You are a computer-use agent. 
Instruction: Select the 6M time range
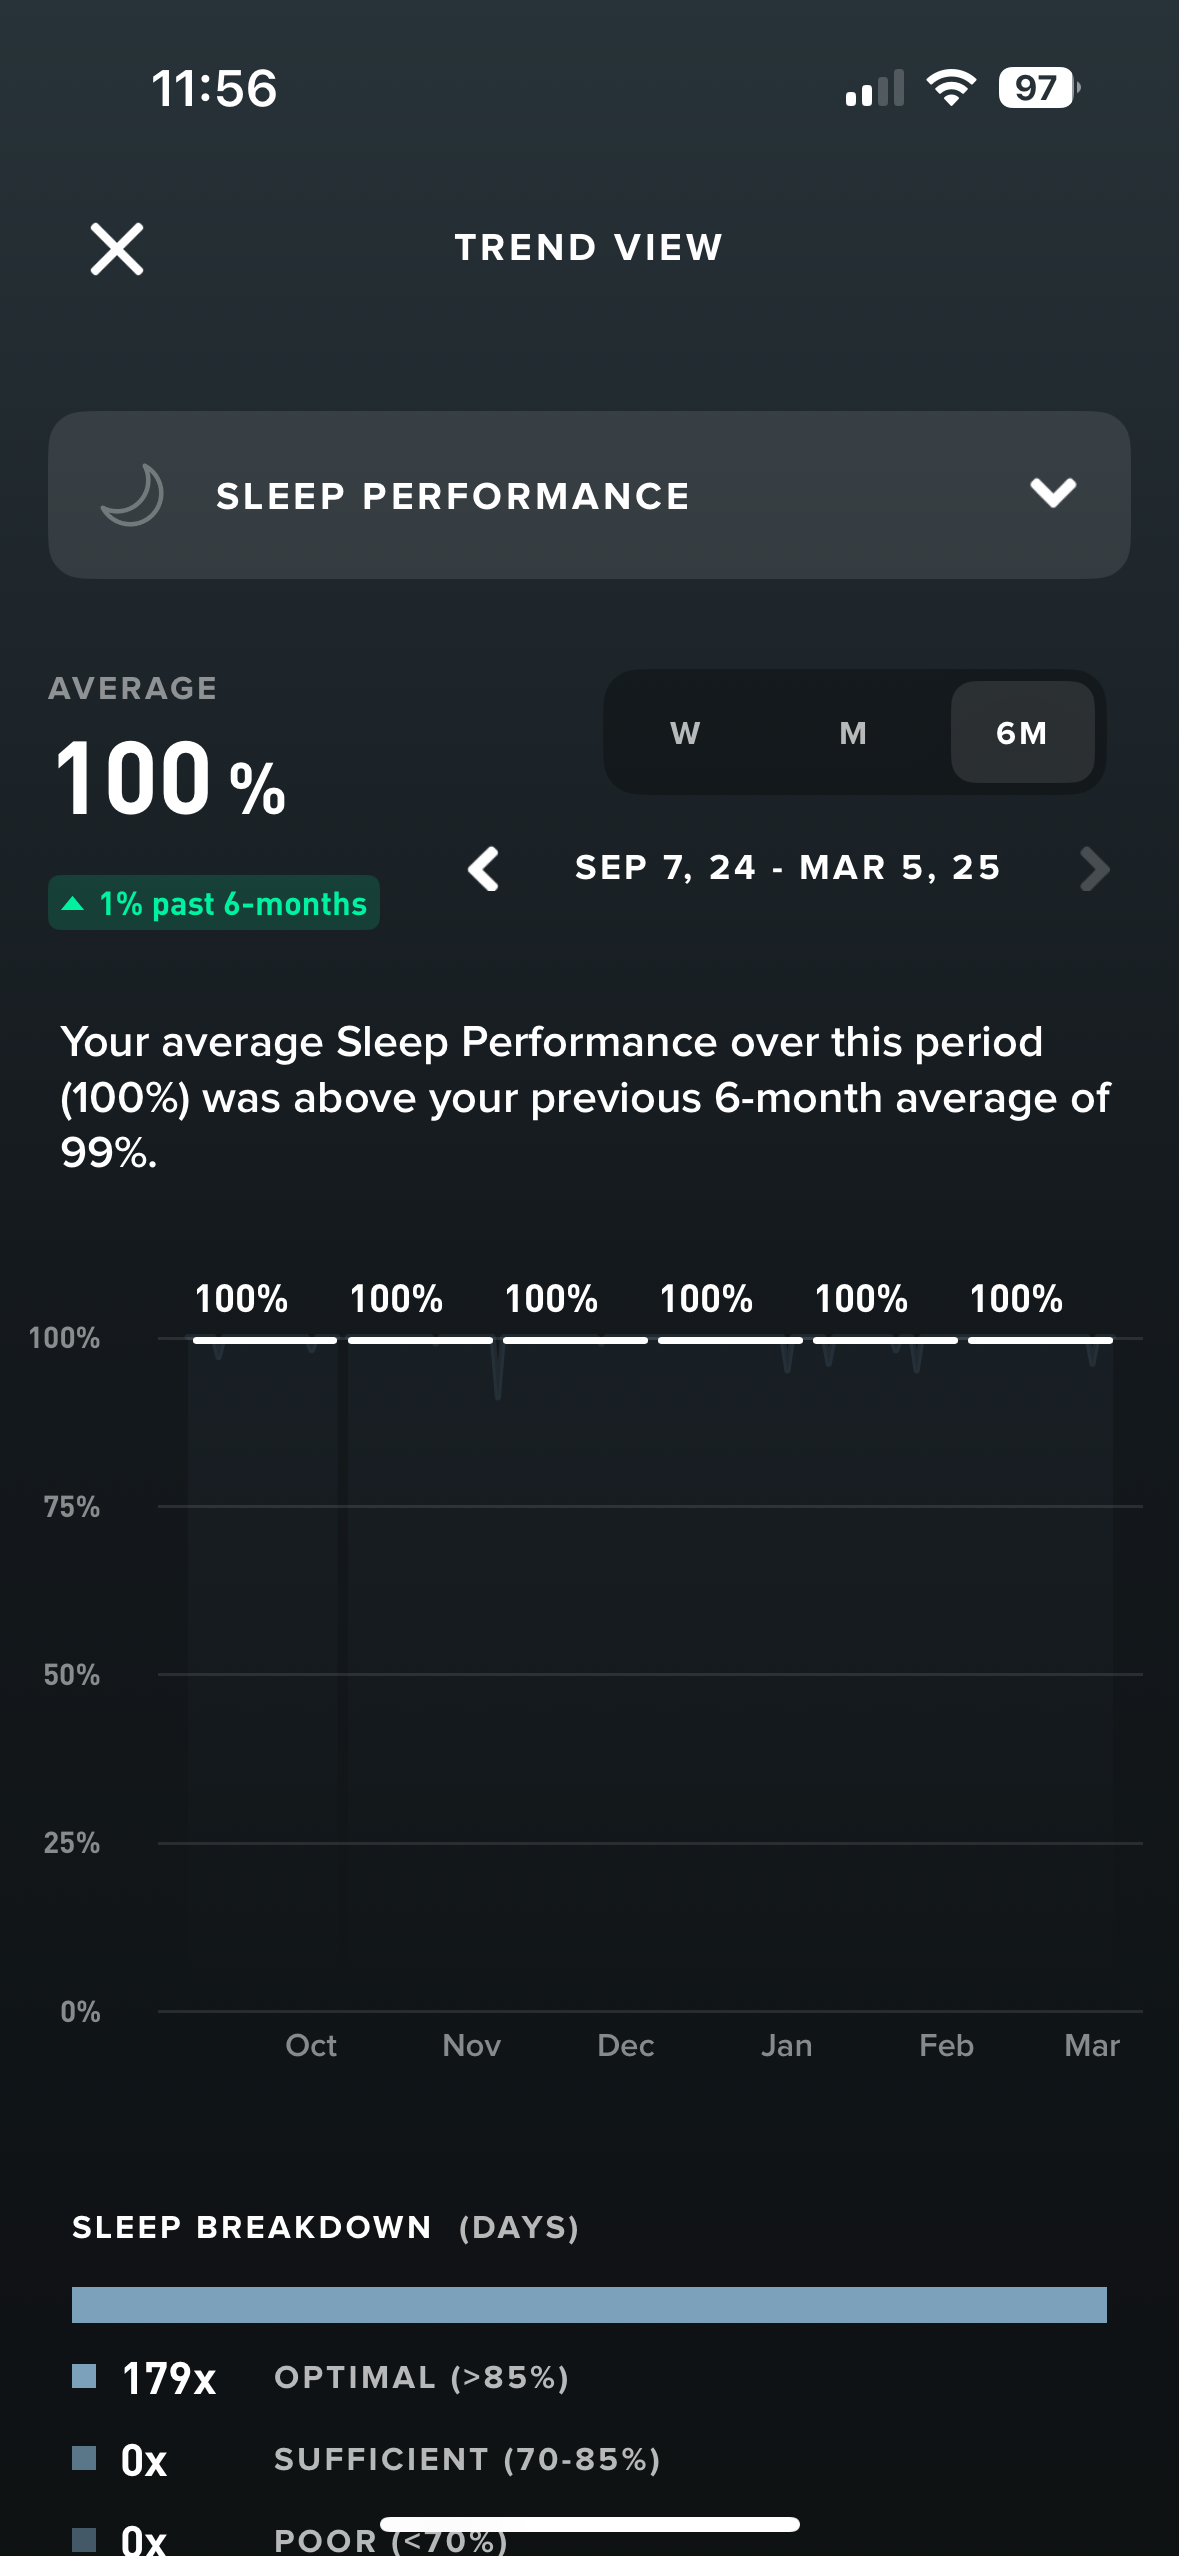tap(1022, 733)
